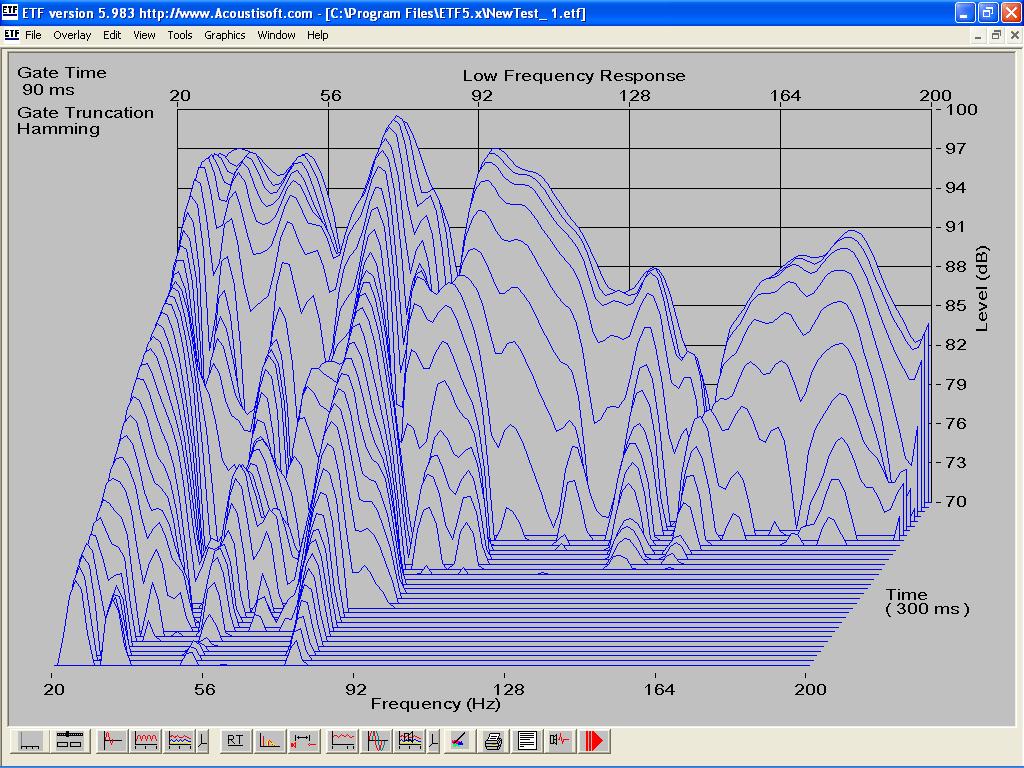
Task: Click the ruler scale icon in toolbar
Action: (29, 741)
